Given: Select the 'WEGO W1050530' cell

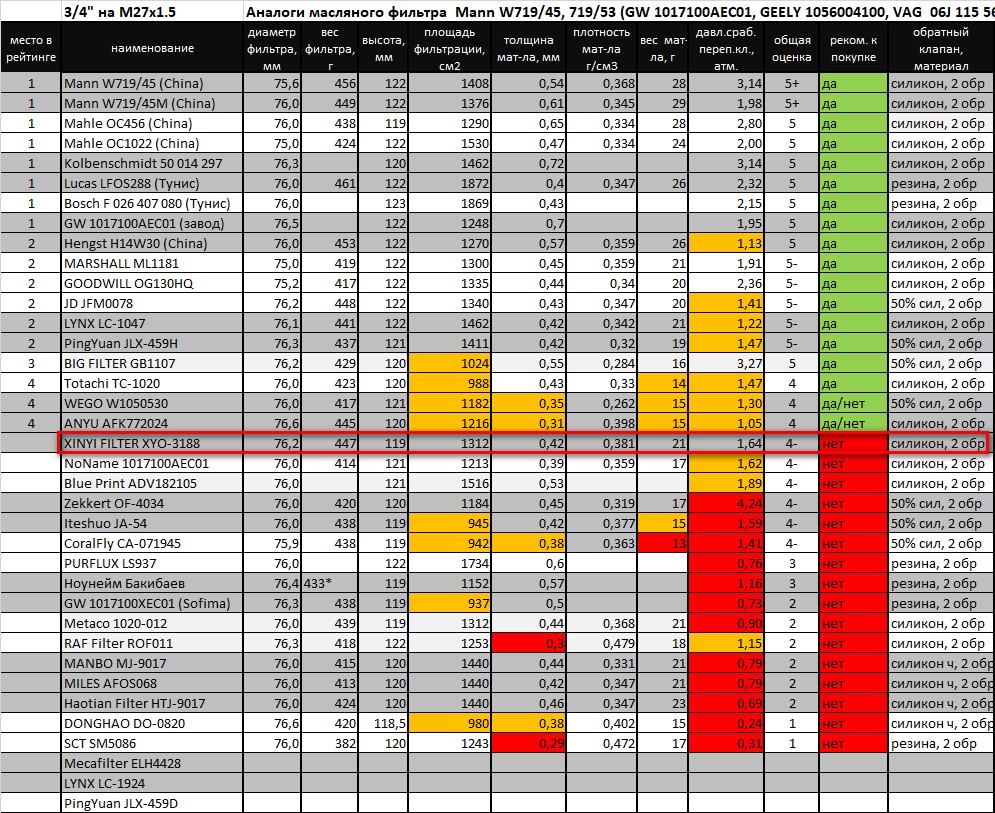Looking at the screenshot, I should point(152,403).
